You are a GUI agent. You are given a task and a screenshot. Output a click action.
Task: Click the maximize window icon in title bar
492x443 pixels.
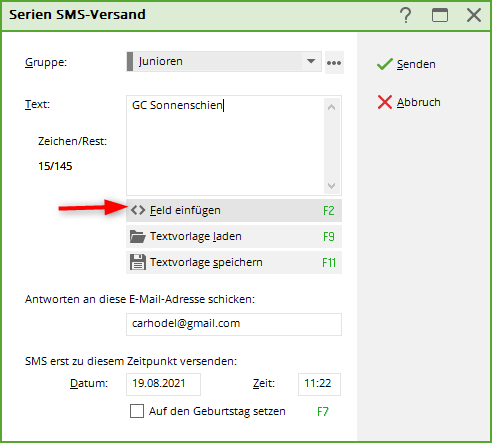click(440, 15)
